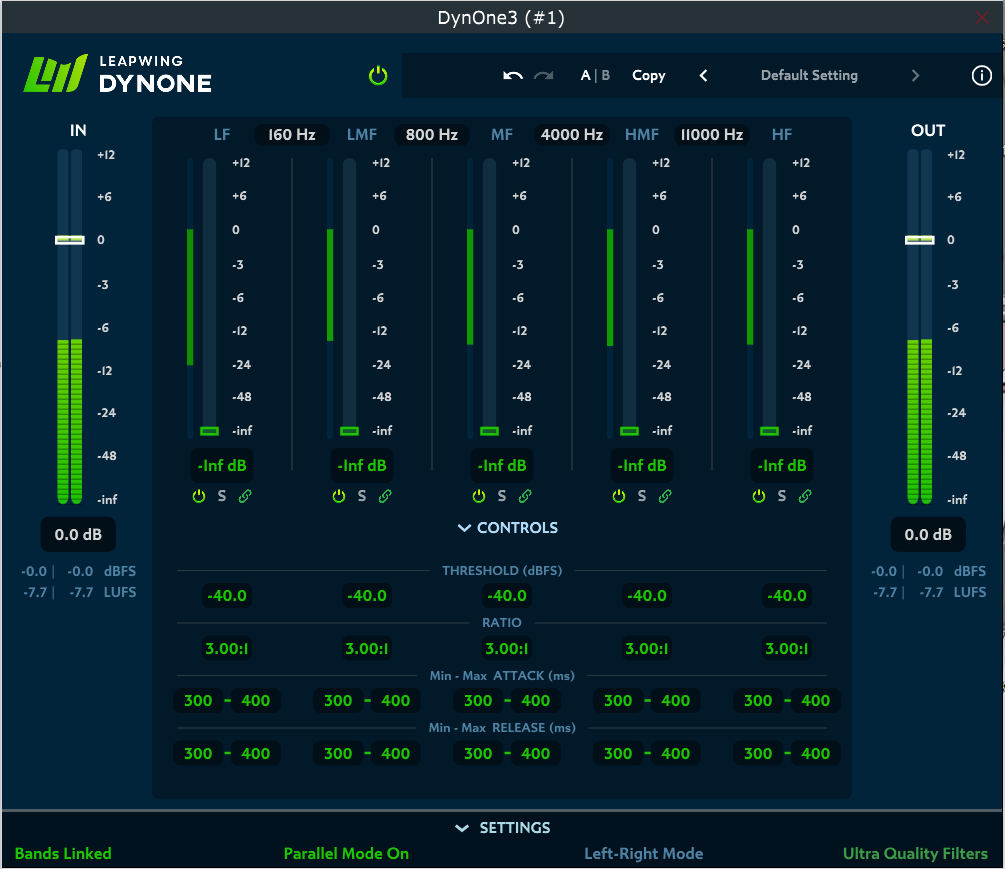Toggle the main plugin power button

click(378, 76)
